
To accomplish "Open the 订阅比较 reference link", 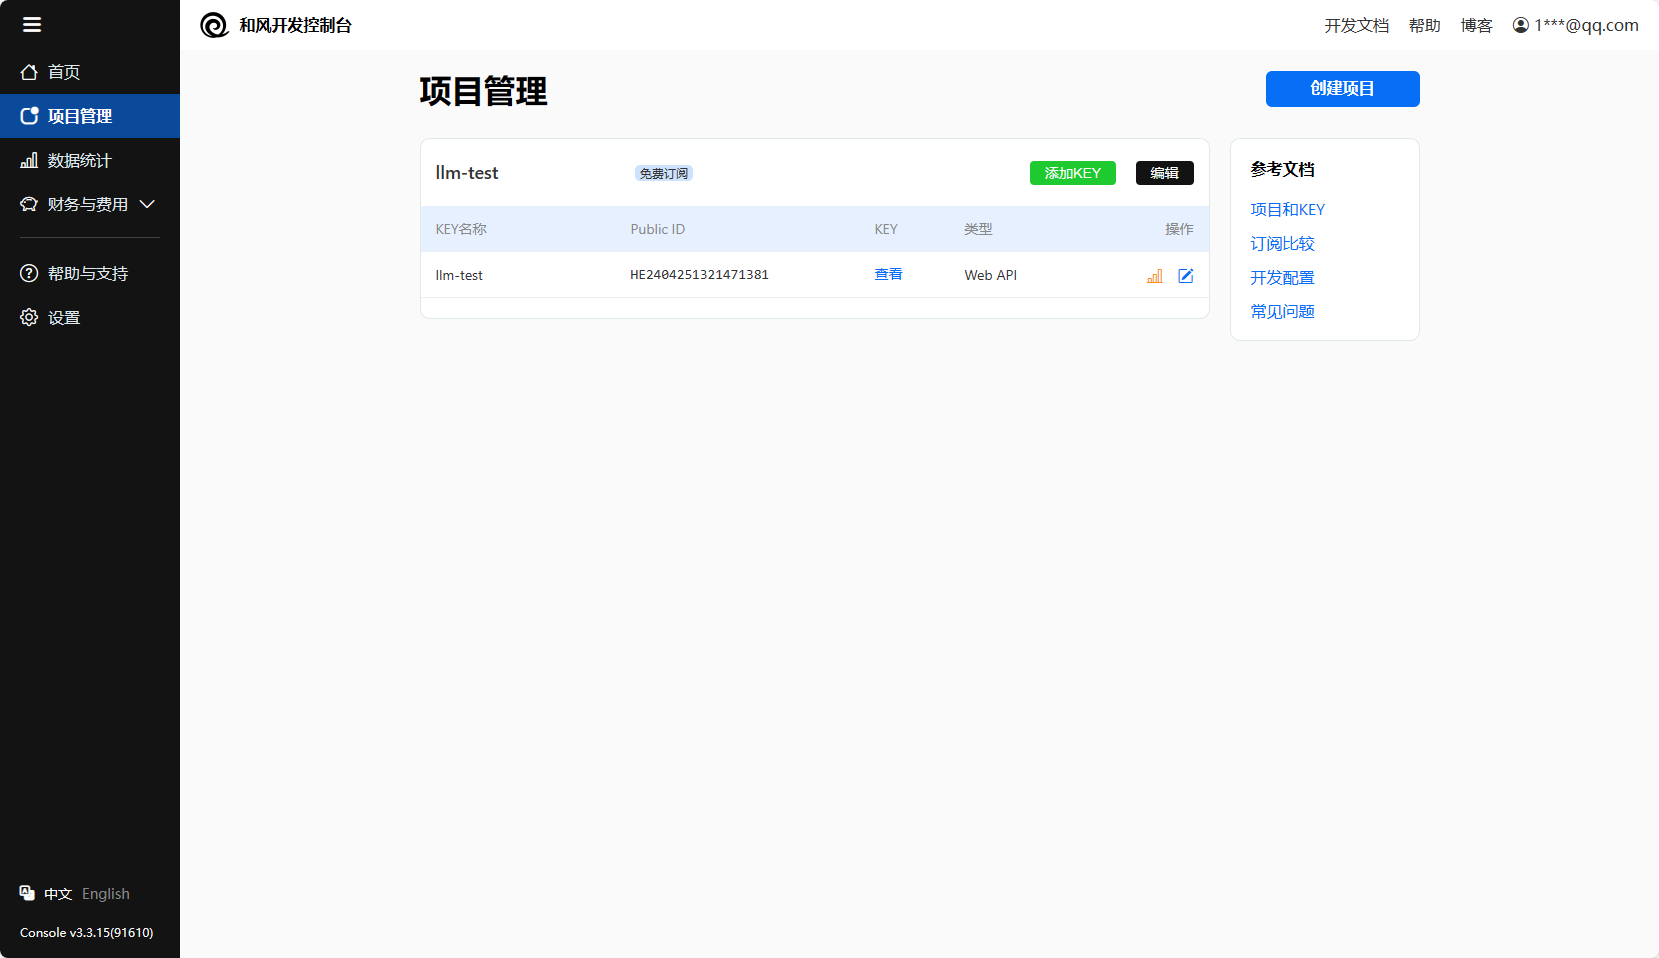I will [x=1282, y=244].
